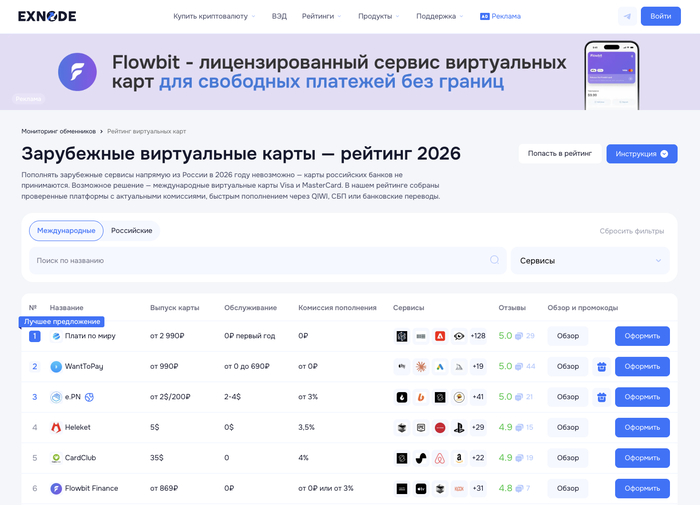The height and width of the screenshot is (505, 700).
Task: Click the 'от 0₽ или от 3%' commission cell
Action: [326, 488]
